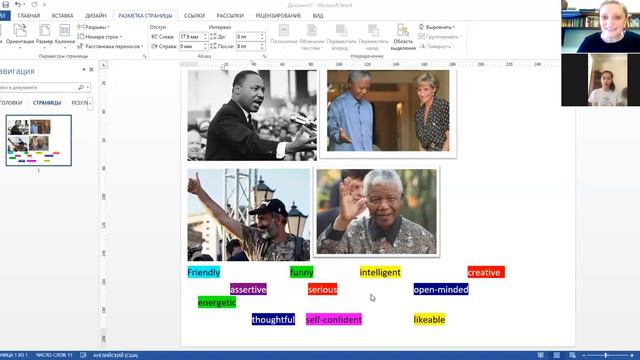The width and height of the screenshot is (640, 360).
Task: Open the Номера строк dropdown
Action: click(100, 37)
